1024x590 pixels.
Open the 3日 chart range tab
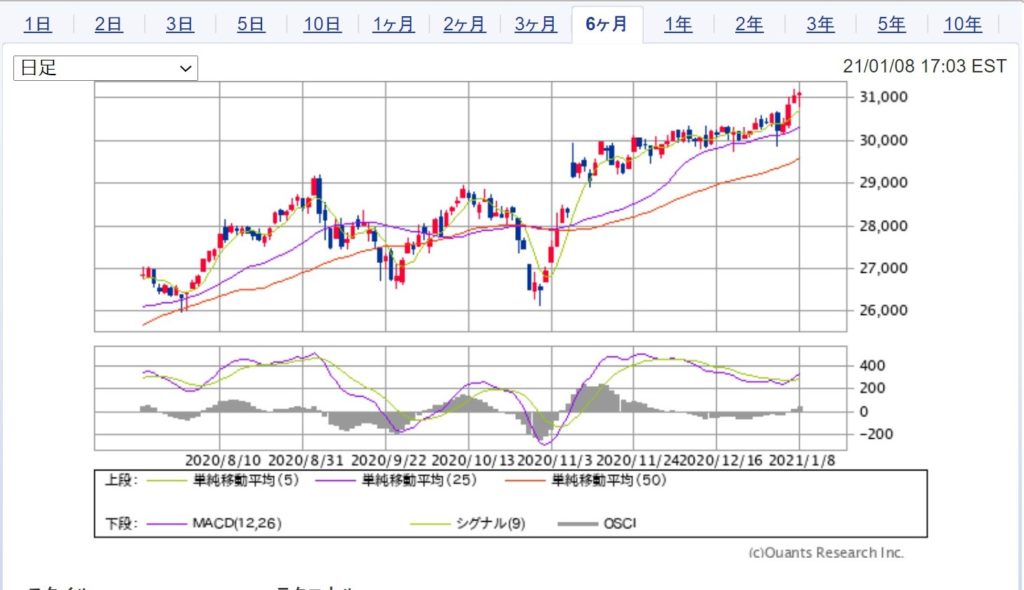pyautogui.click(x=179, y=25)
